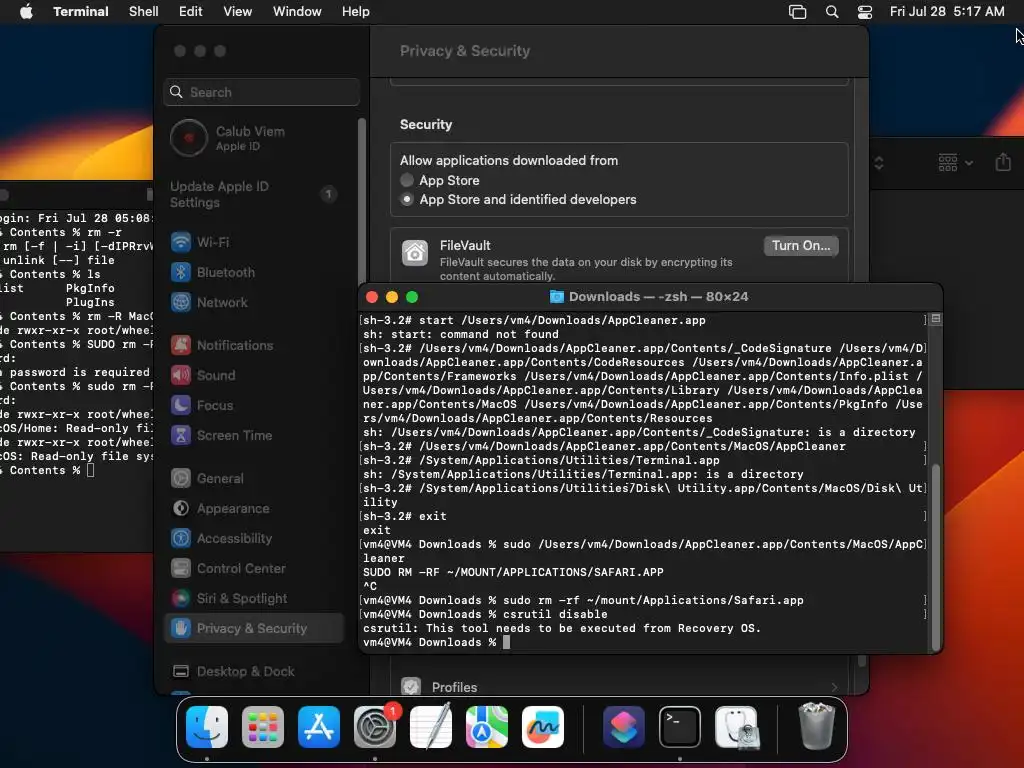Screen dimensions: 1024x768
Task: Click the Terminal split pane icon
Action: click(x=935, y=319)
